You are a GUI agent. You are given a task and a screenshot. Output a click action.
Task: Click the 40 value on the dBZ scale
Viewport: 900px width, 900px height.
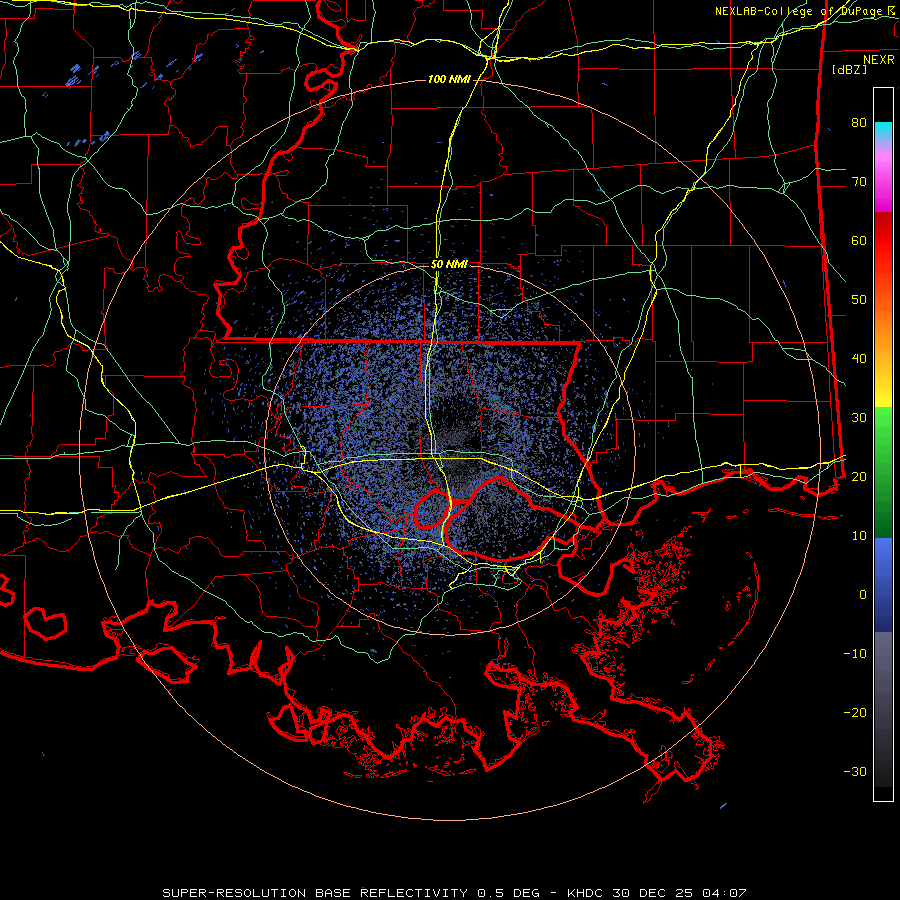[x=859, y=359]
